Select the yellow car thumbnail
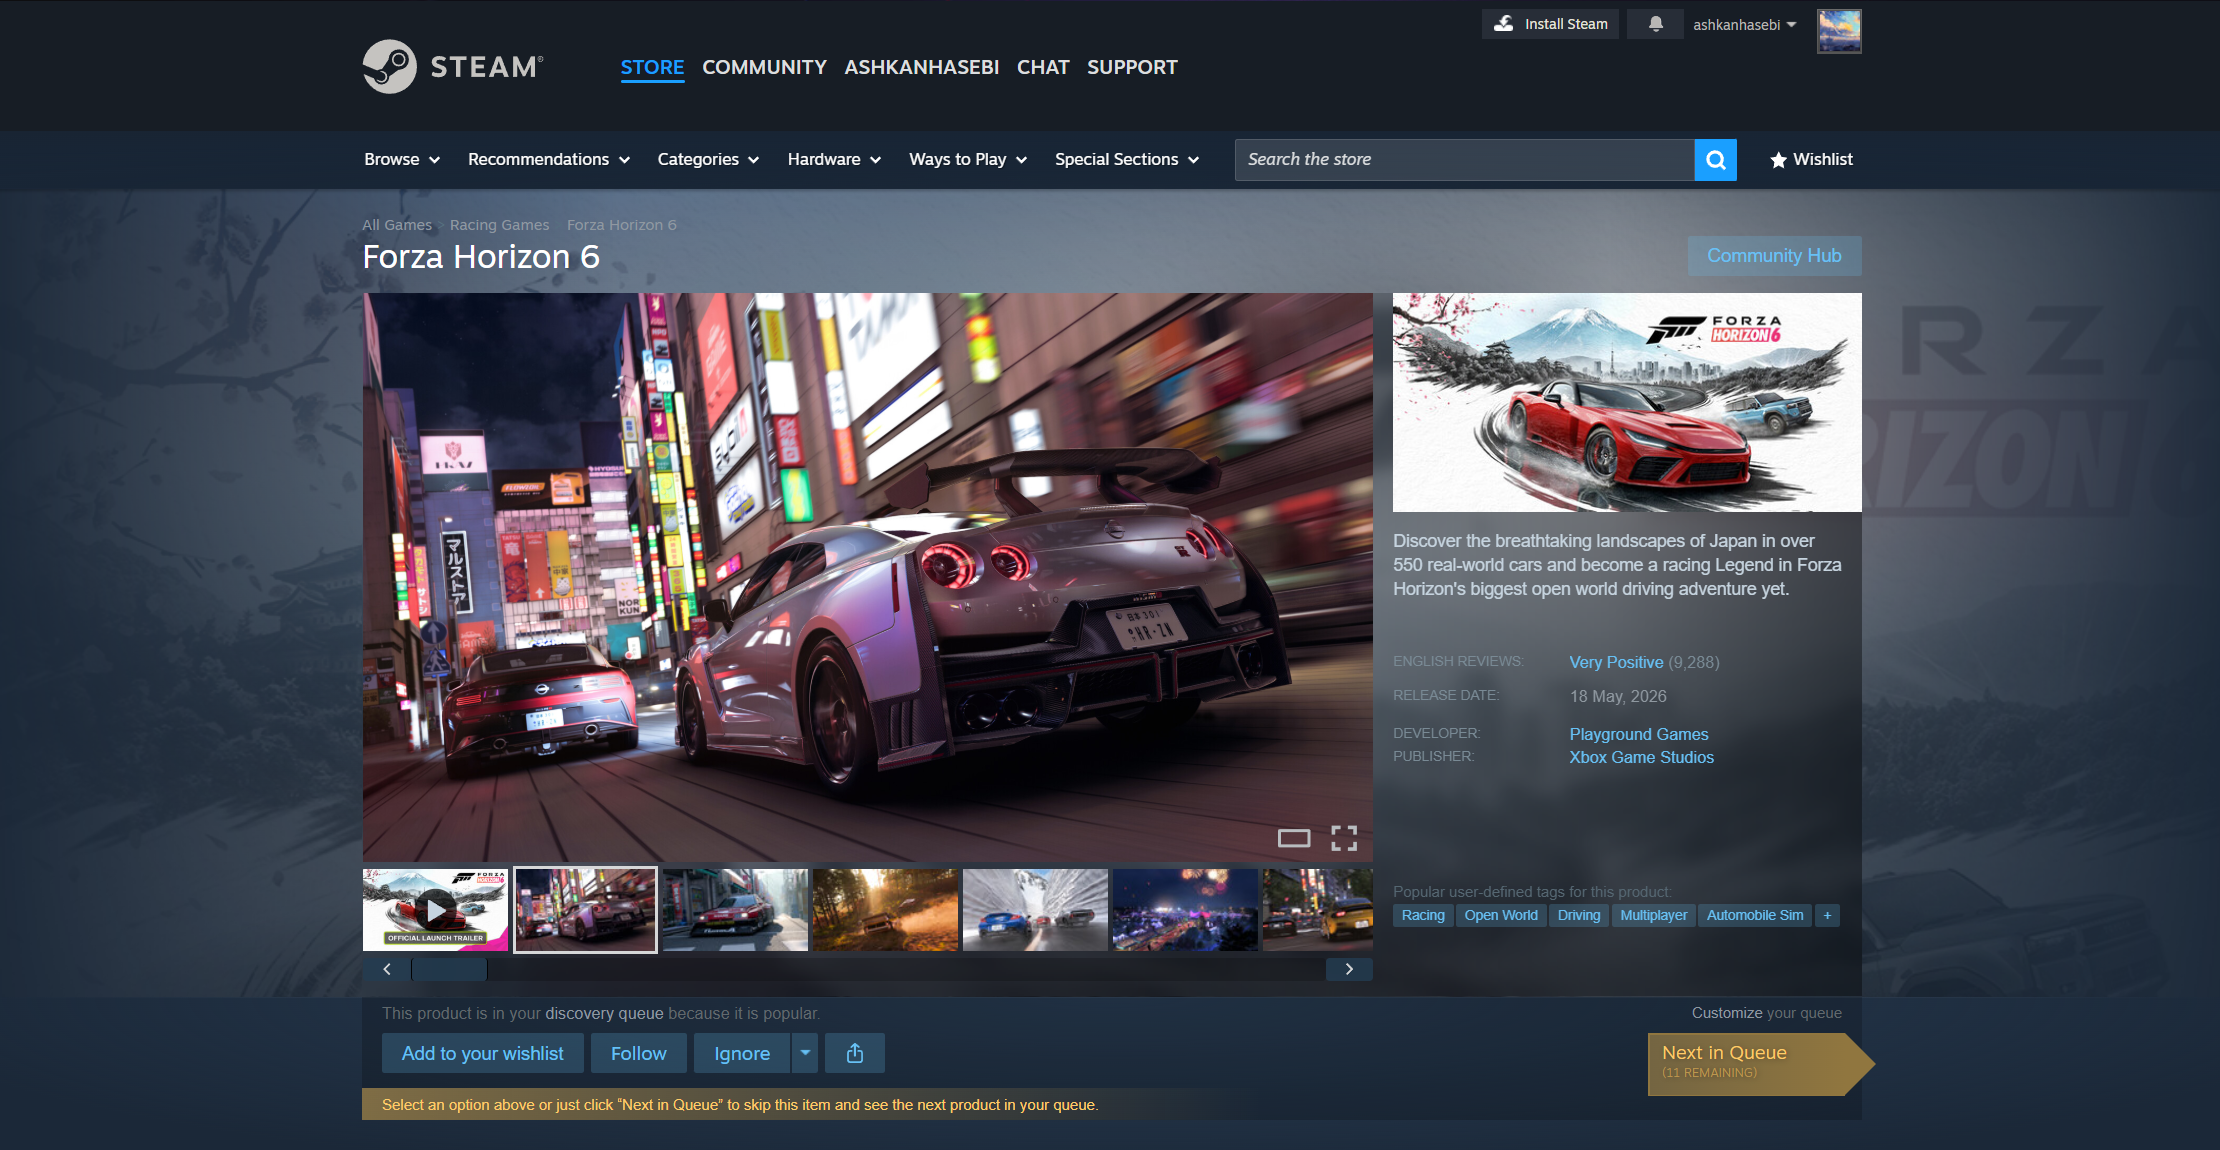This screenshot has height=1150, width=2220. tap(1318, 910)
